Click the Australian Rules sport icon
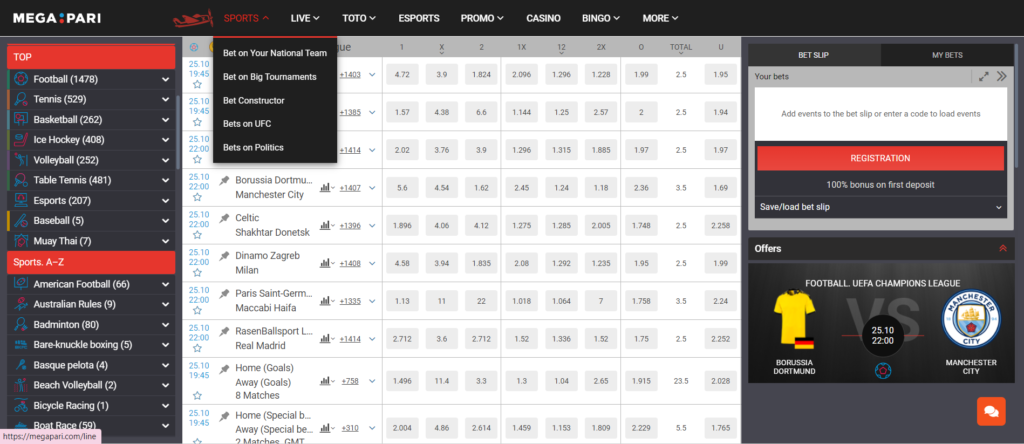1024x444 pixels. coord(21,304)
